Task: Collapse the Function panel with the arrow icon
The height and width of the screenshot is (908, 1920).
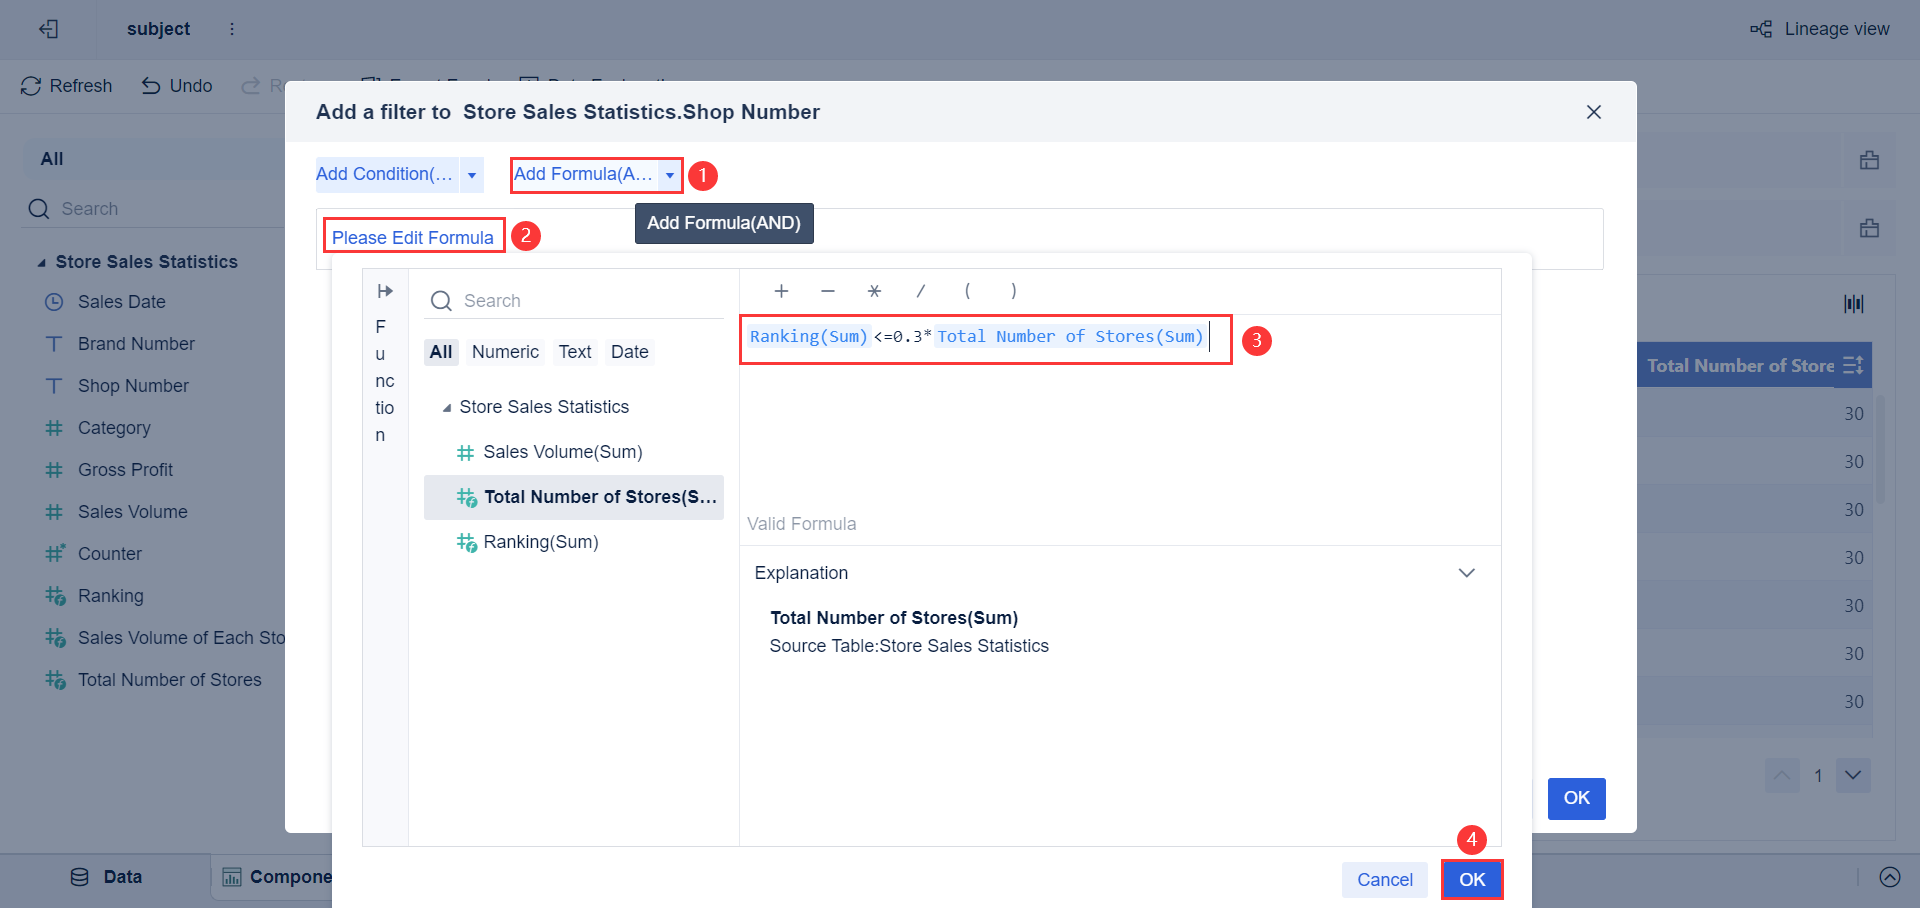Action: [386, 291]
